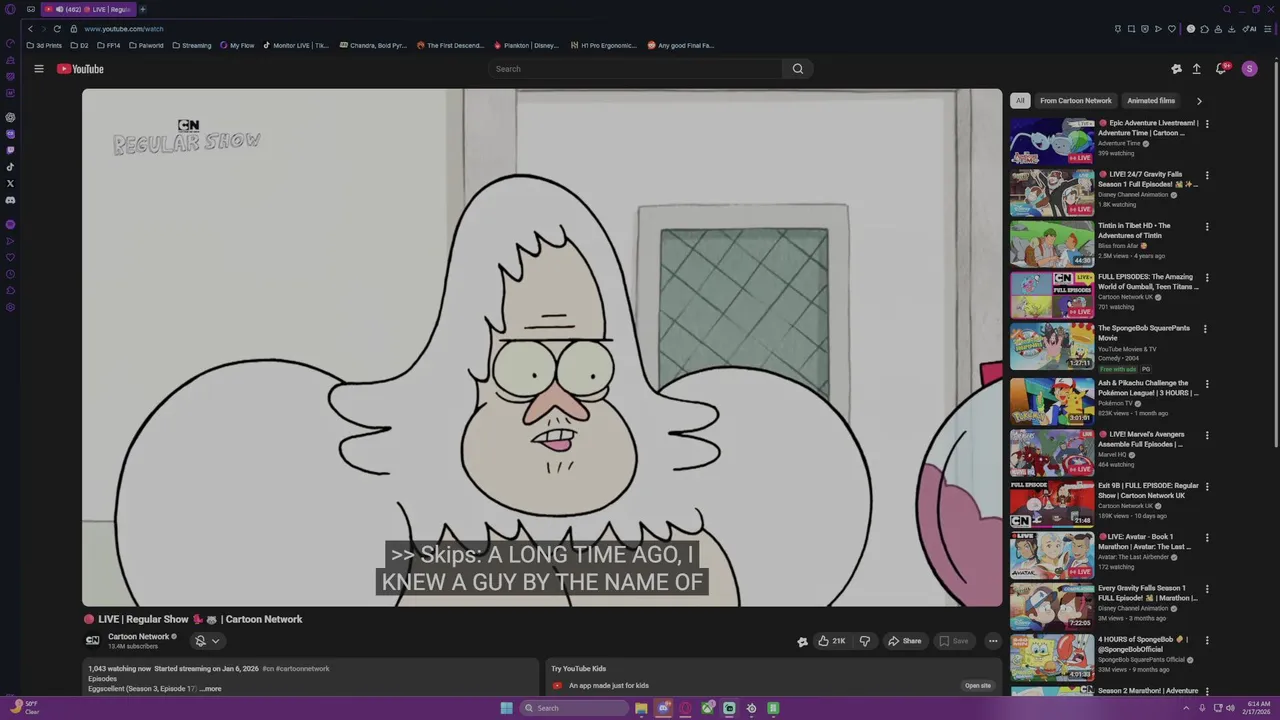The width and height of the screenshot is (1280, 720).
Task: Open The First Descendant bookmark
Action: pos(450,45)
